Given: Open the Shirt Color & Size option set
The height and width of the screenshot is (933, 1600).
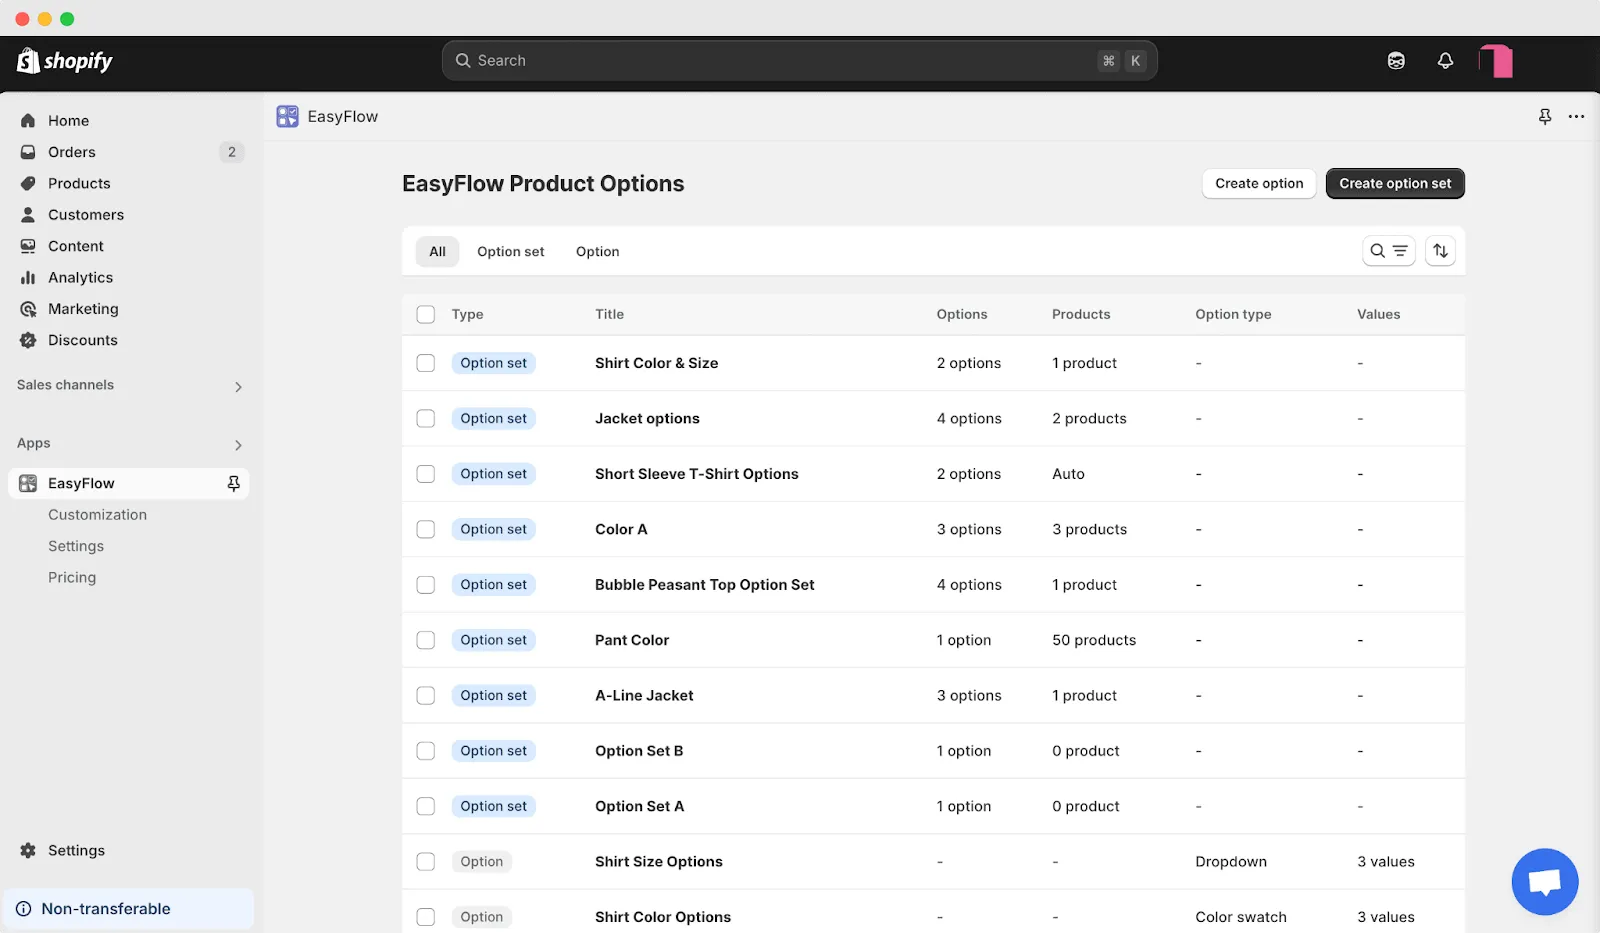Looking at the screenshot, I should [656, 363].
